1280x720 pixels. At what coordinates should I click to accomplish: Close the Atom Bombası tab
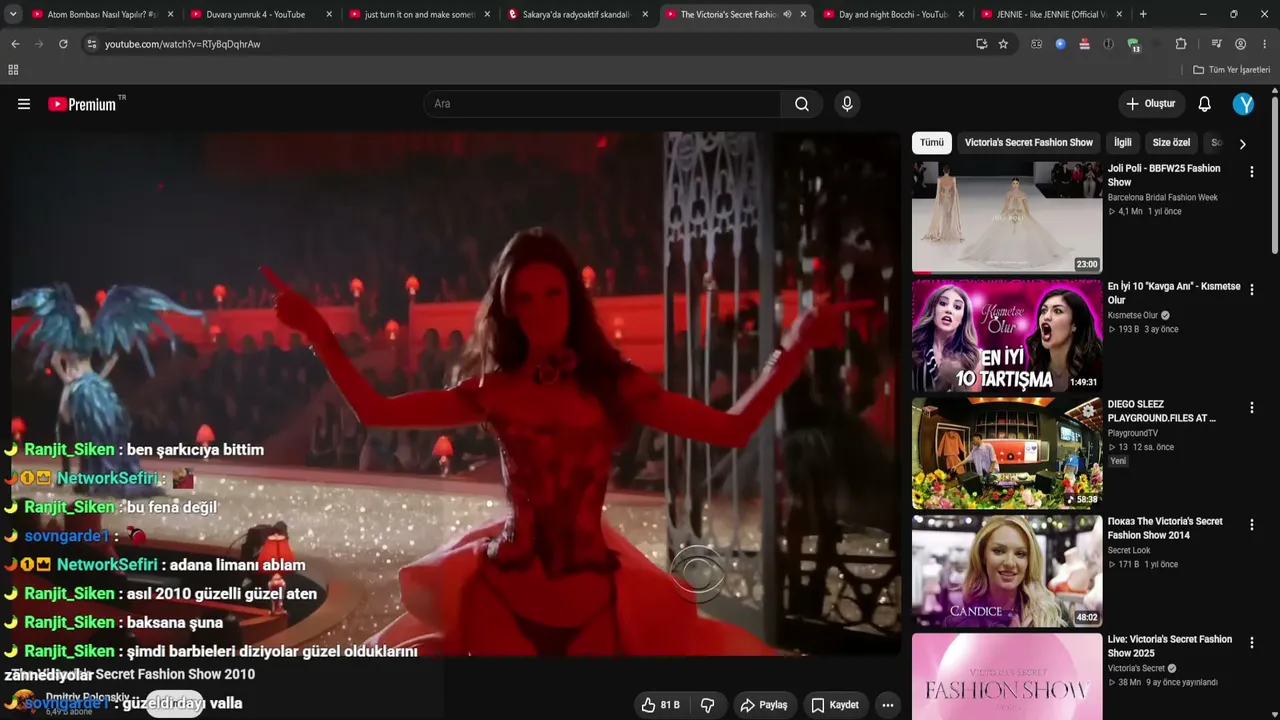coord(170,15)
